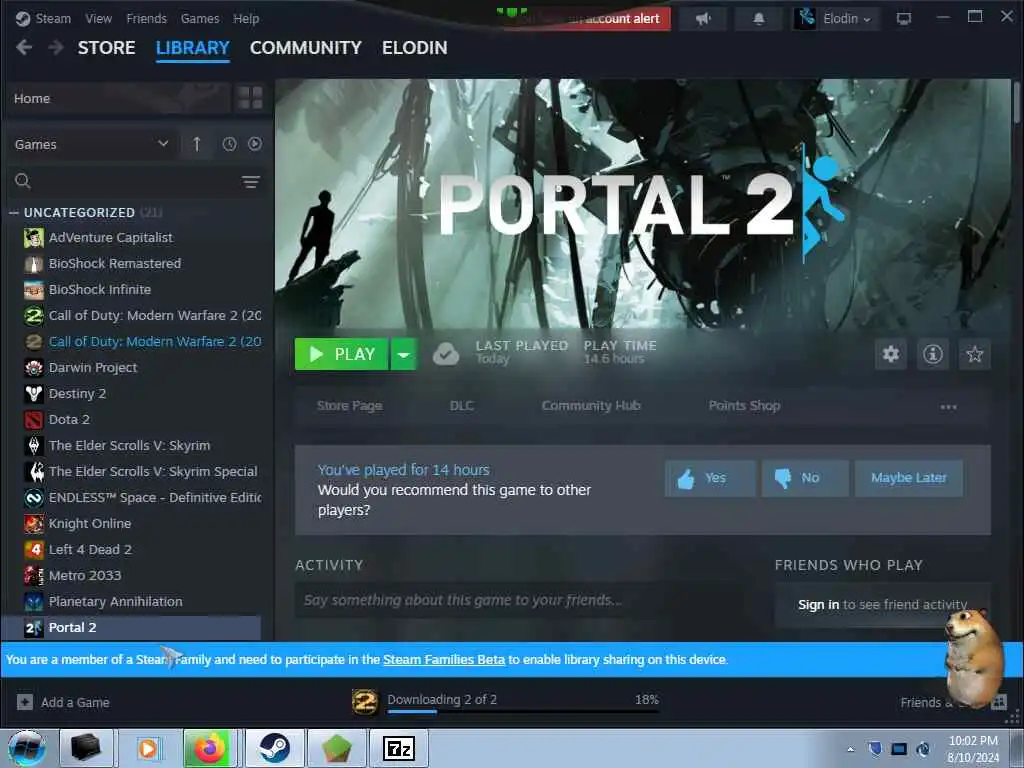Open the Friends menu
1024x768 pixels.
click(x=146, y=18)
